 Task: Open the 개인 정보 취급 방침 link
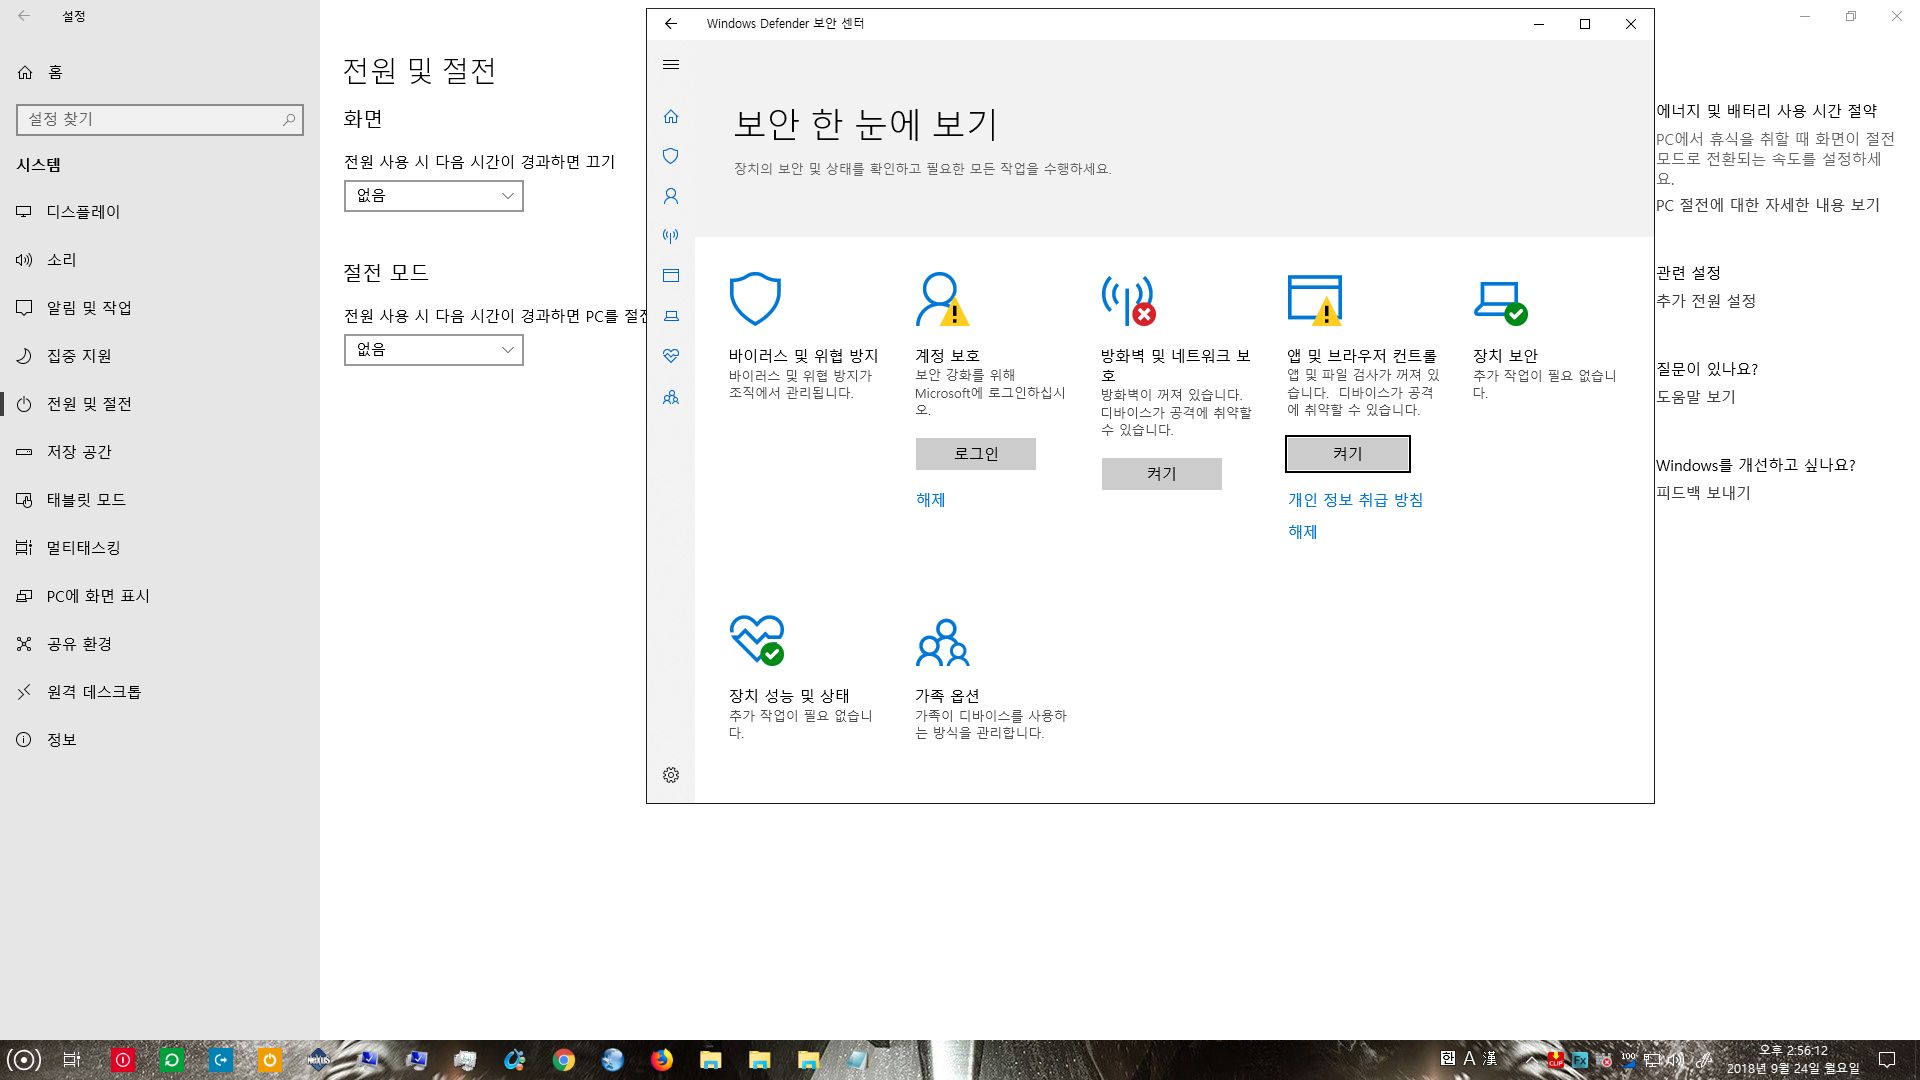pos(1355,500)
